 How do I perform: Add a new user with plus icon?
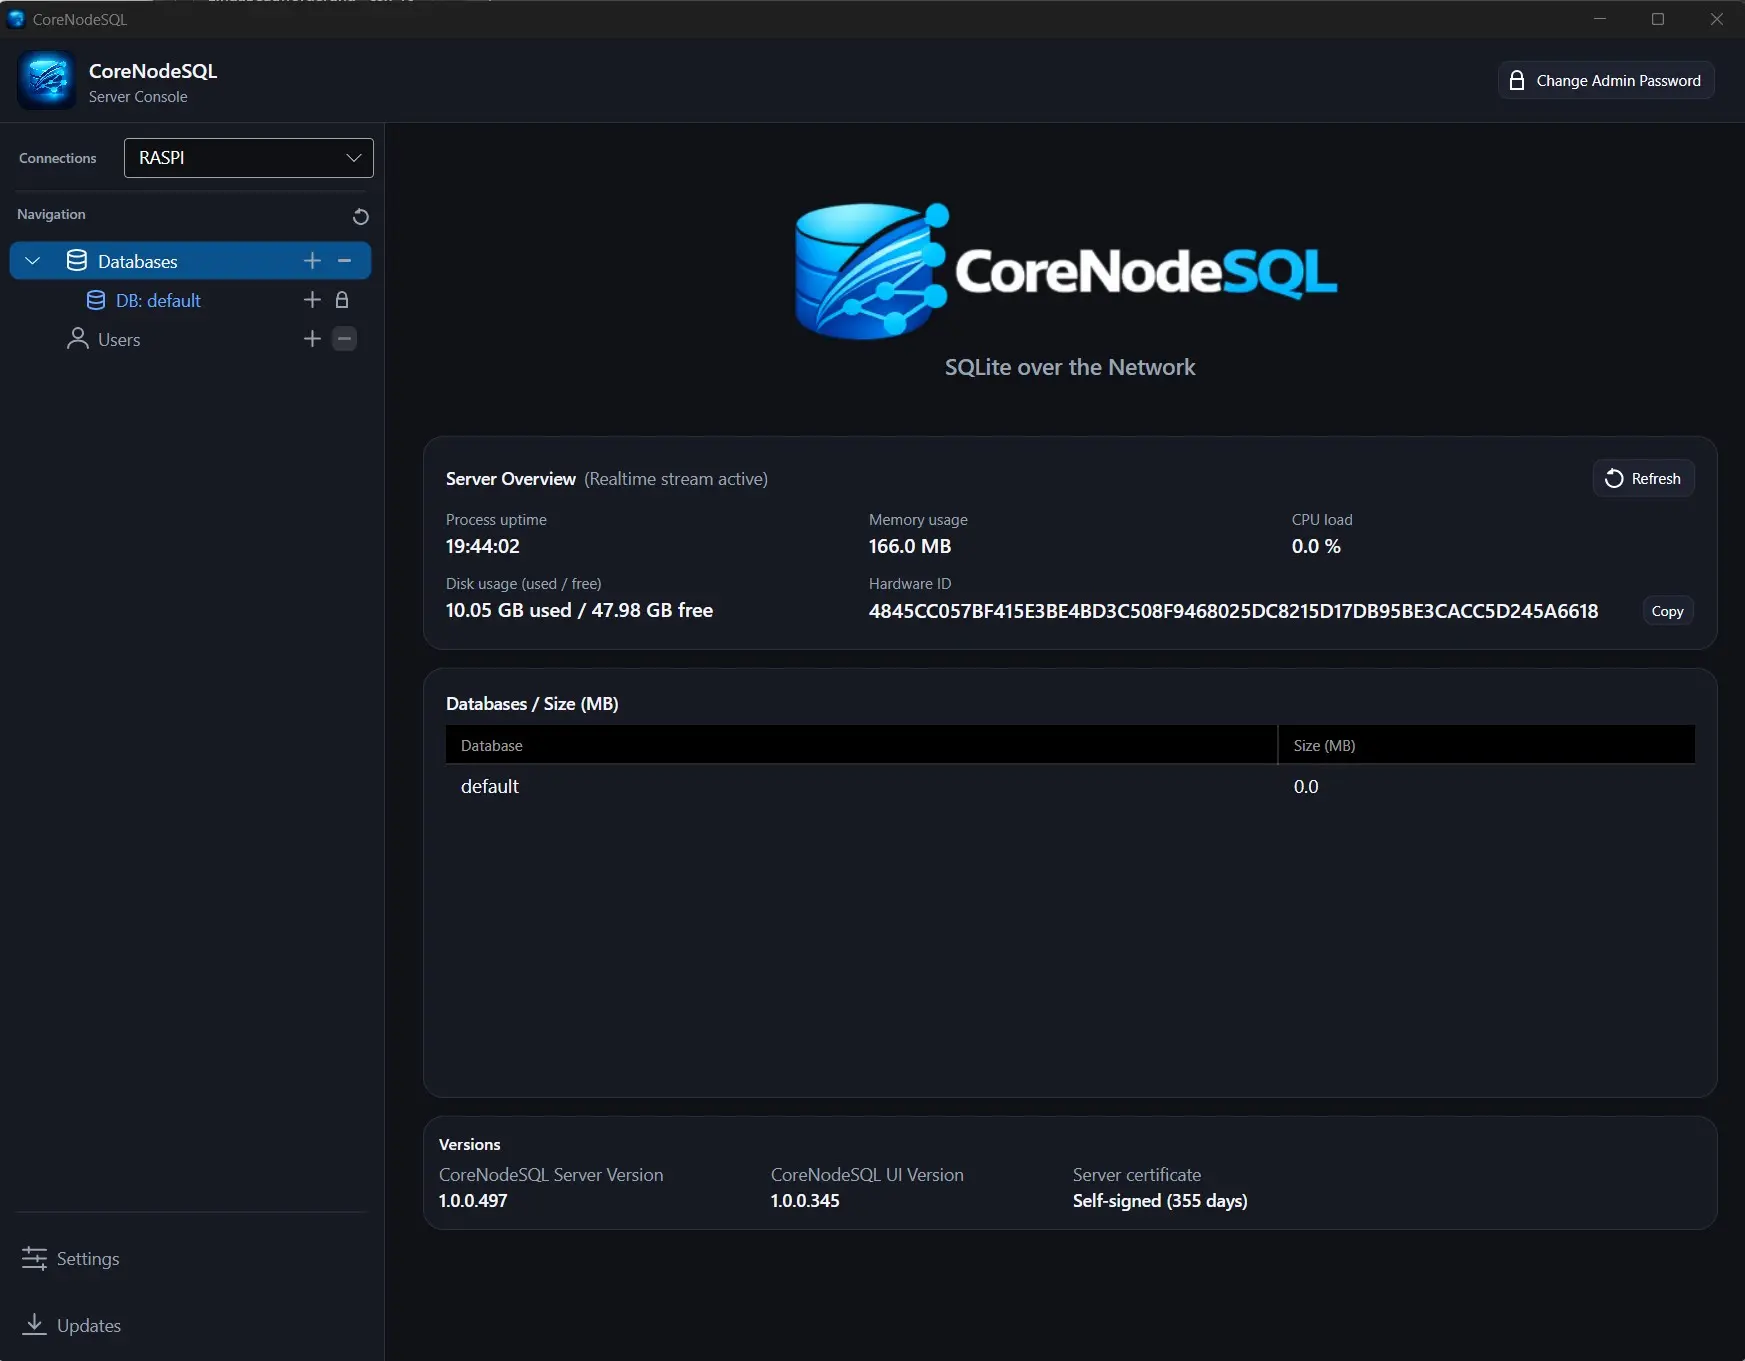(x=312, y=339)
